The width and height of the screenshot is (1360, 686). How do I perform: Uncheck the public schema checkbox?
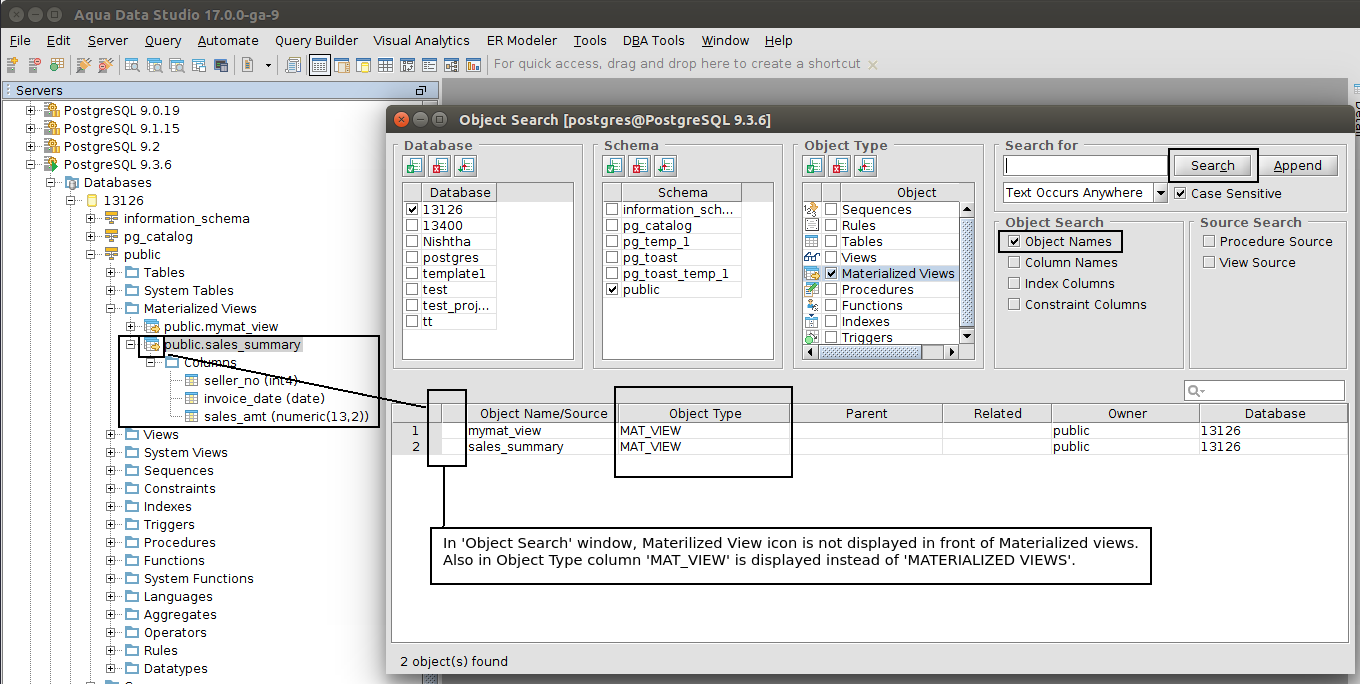point(612,290)
